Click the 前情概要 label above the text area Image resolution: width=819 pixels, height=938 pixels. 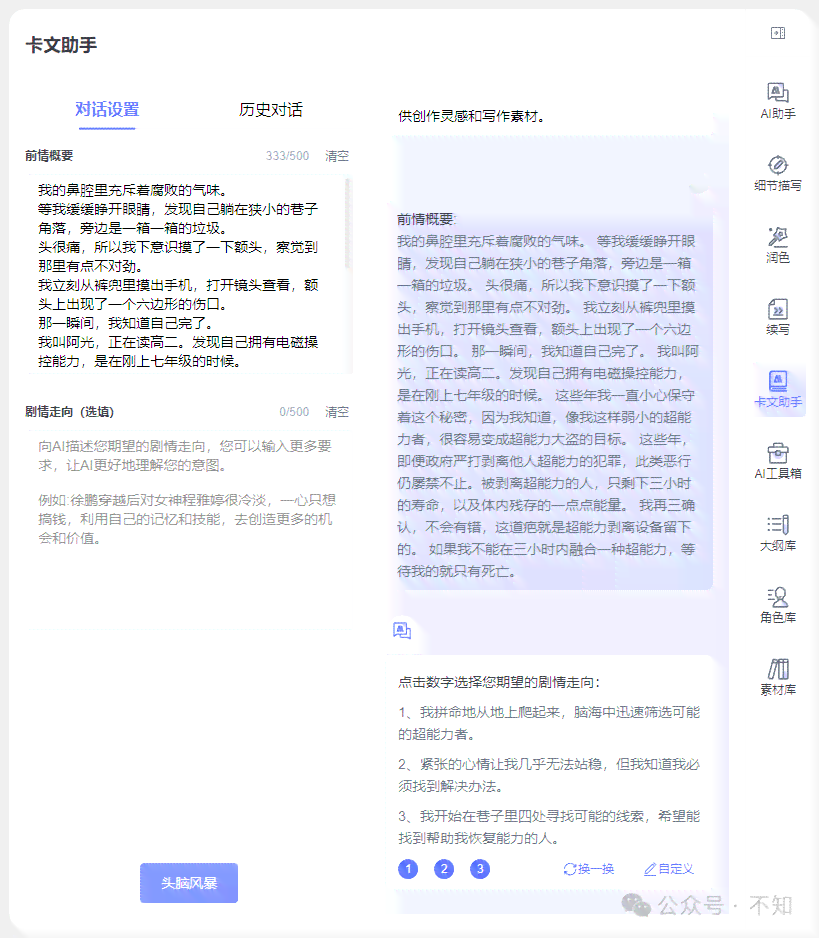pyautogui.click(x=49, y=156)
